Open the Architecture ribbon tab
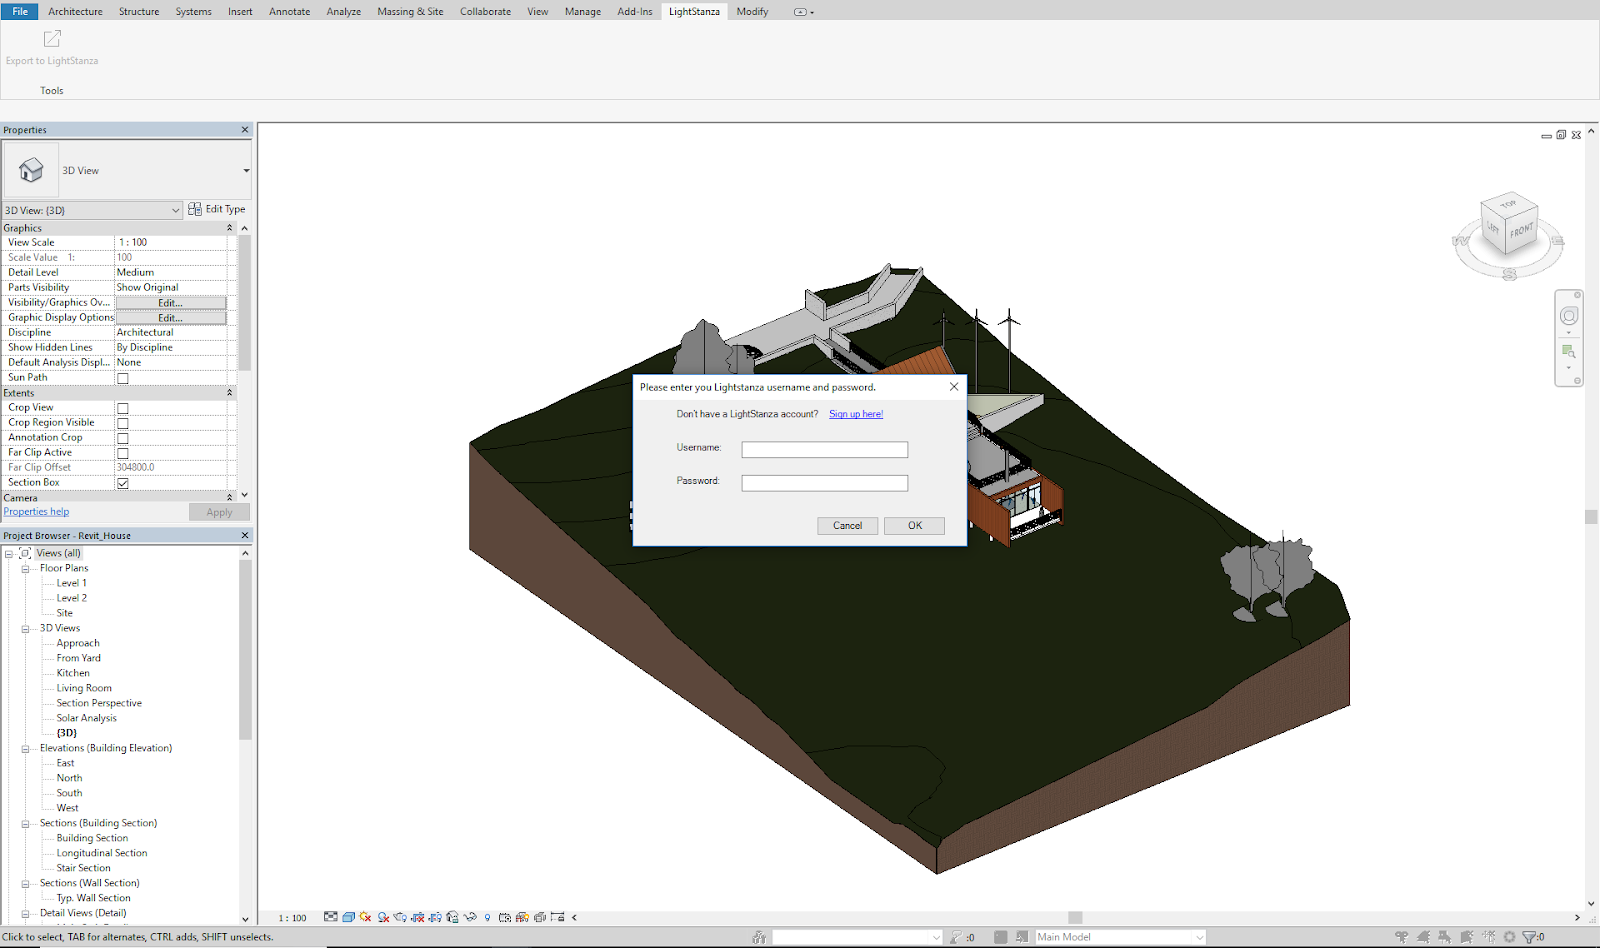Image resolution: width=1600 pixels, height=948 pixels. point(75,11)
